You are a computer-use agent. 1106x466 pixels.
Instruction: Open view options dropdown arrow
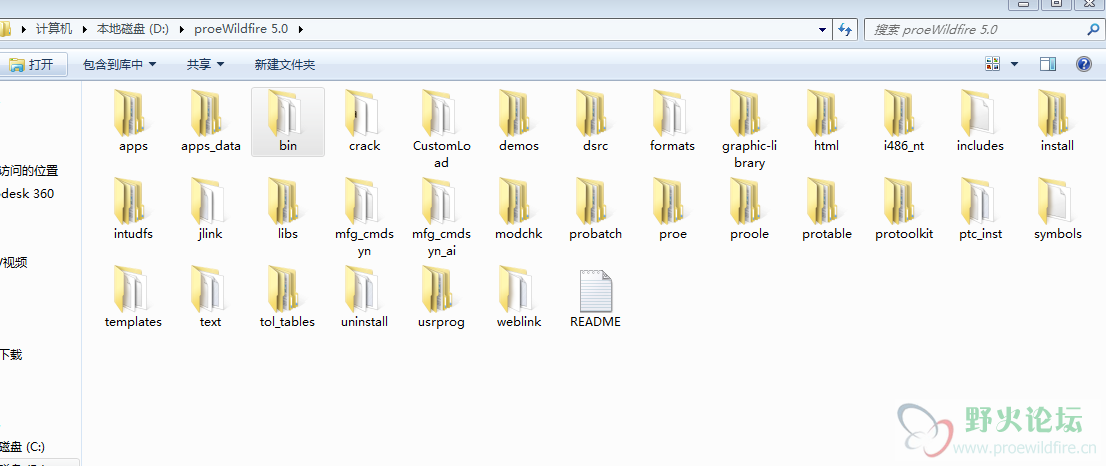click(1014, 64)
